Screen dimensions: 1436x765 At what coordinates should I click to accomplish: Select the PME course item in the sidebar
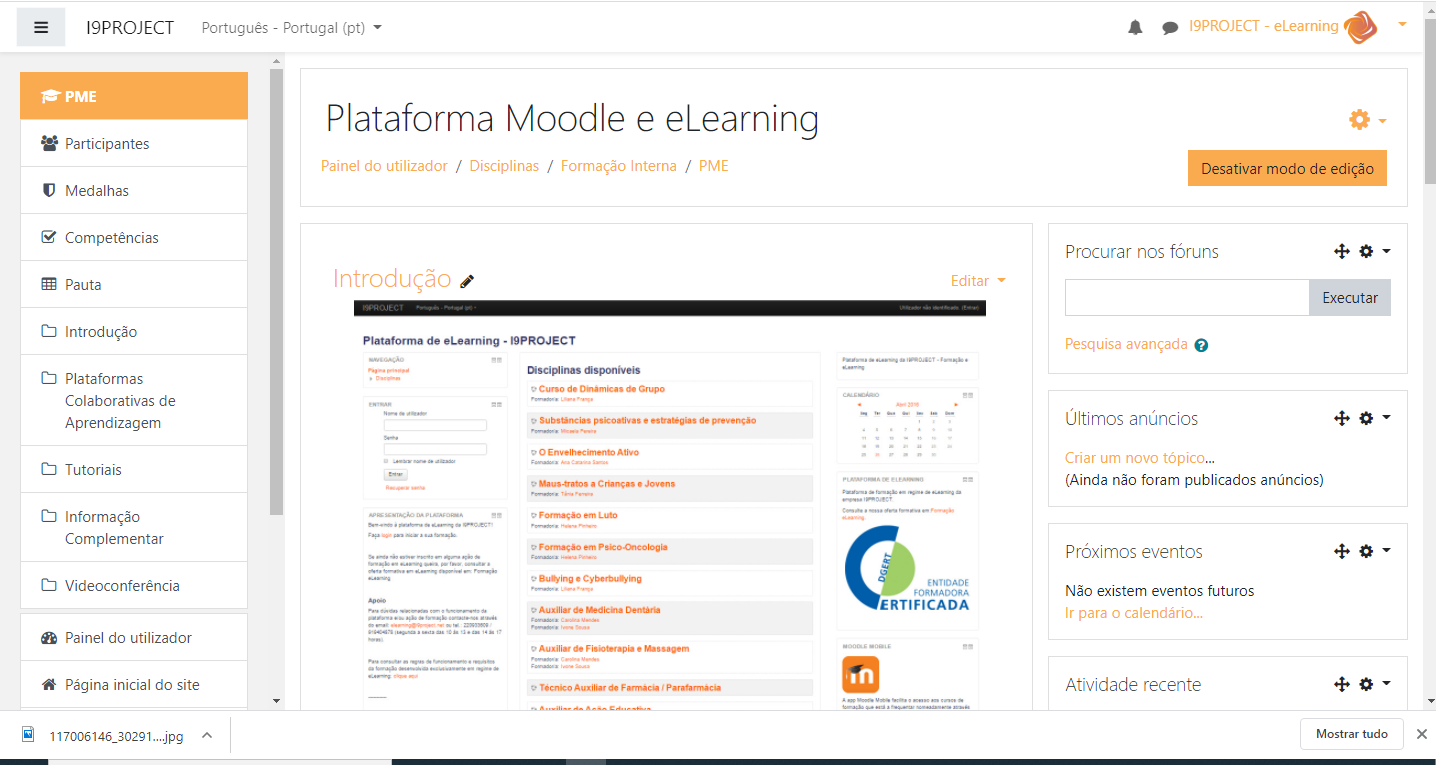134,96
